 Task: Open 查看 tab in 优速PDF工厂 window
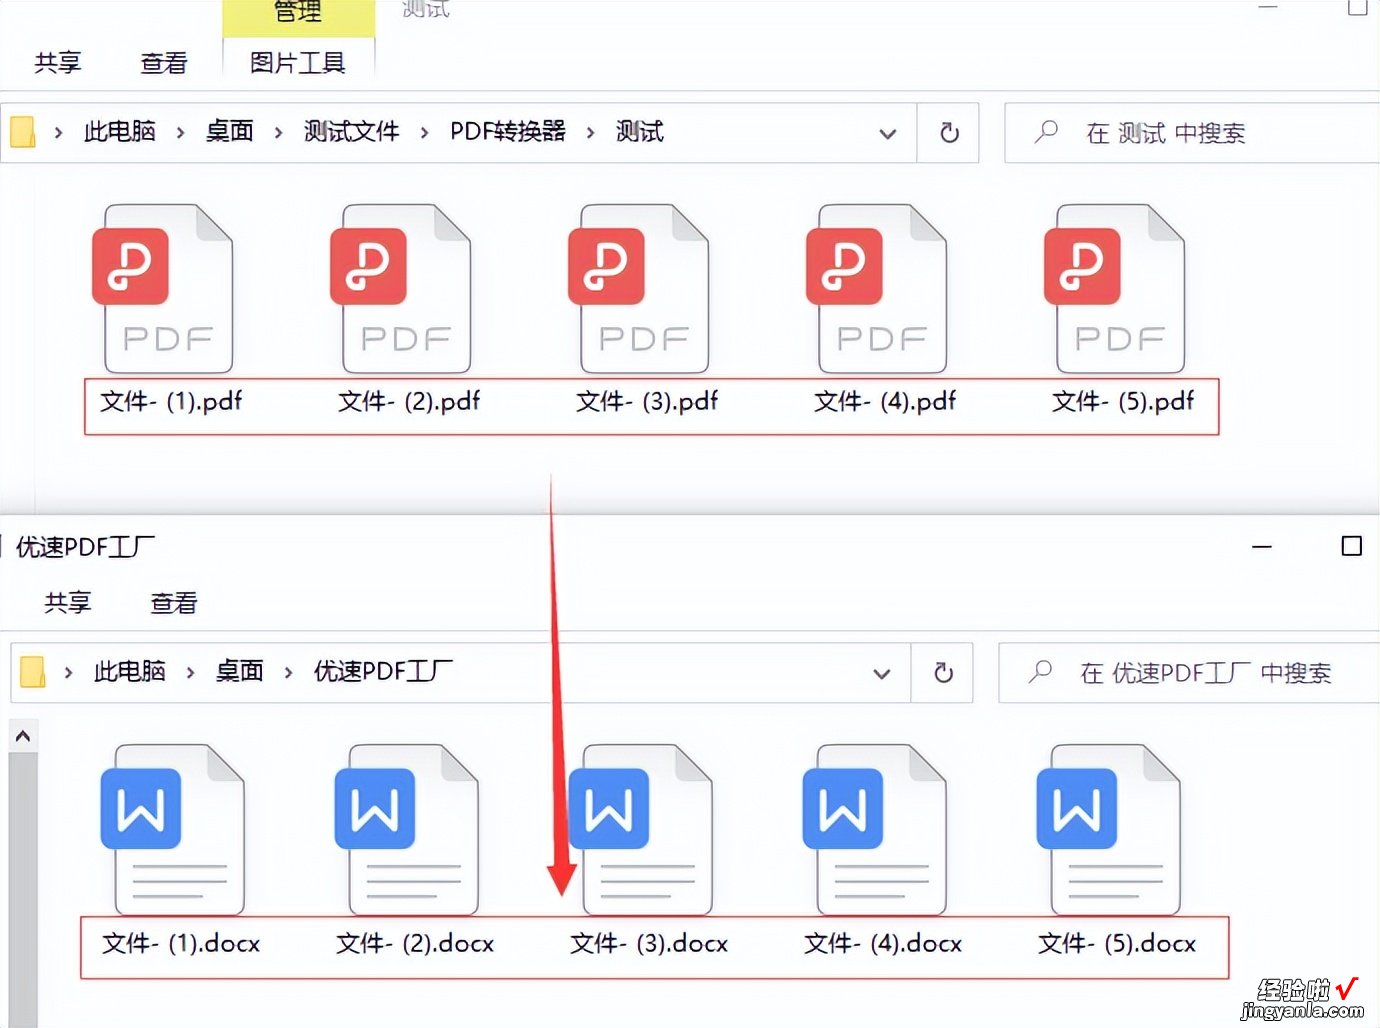tap(174, 603)
